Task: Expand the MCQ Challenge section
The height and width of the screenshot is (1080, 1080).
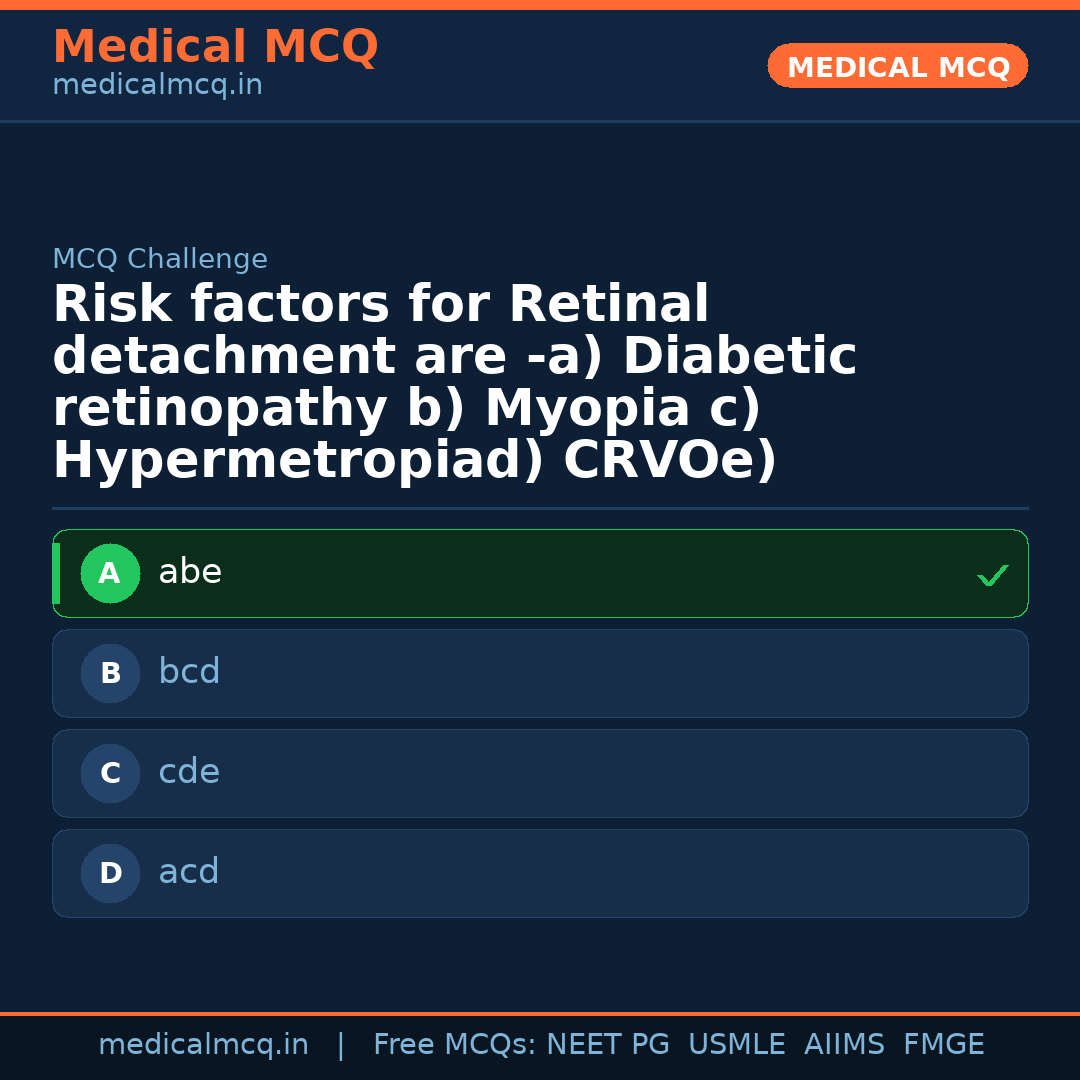Action: [x=160, y=258]
